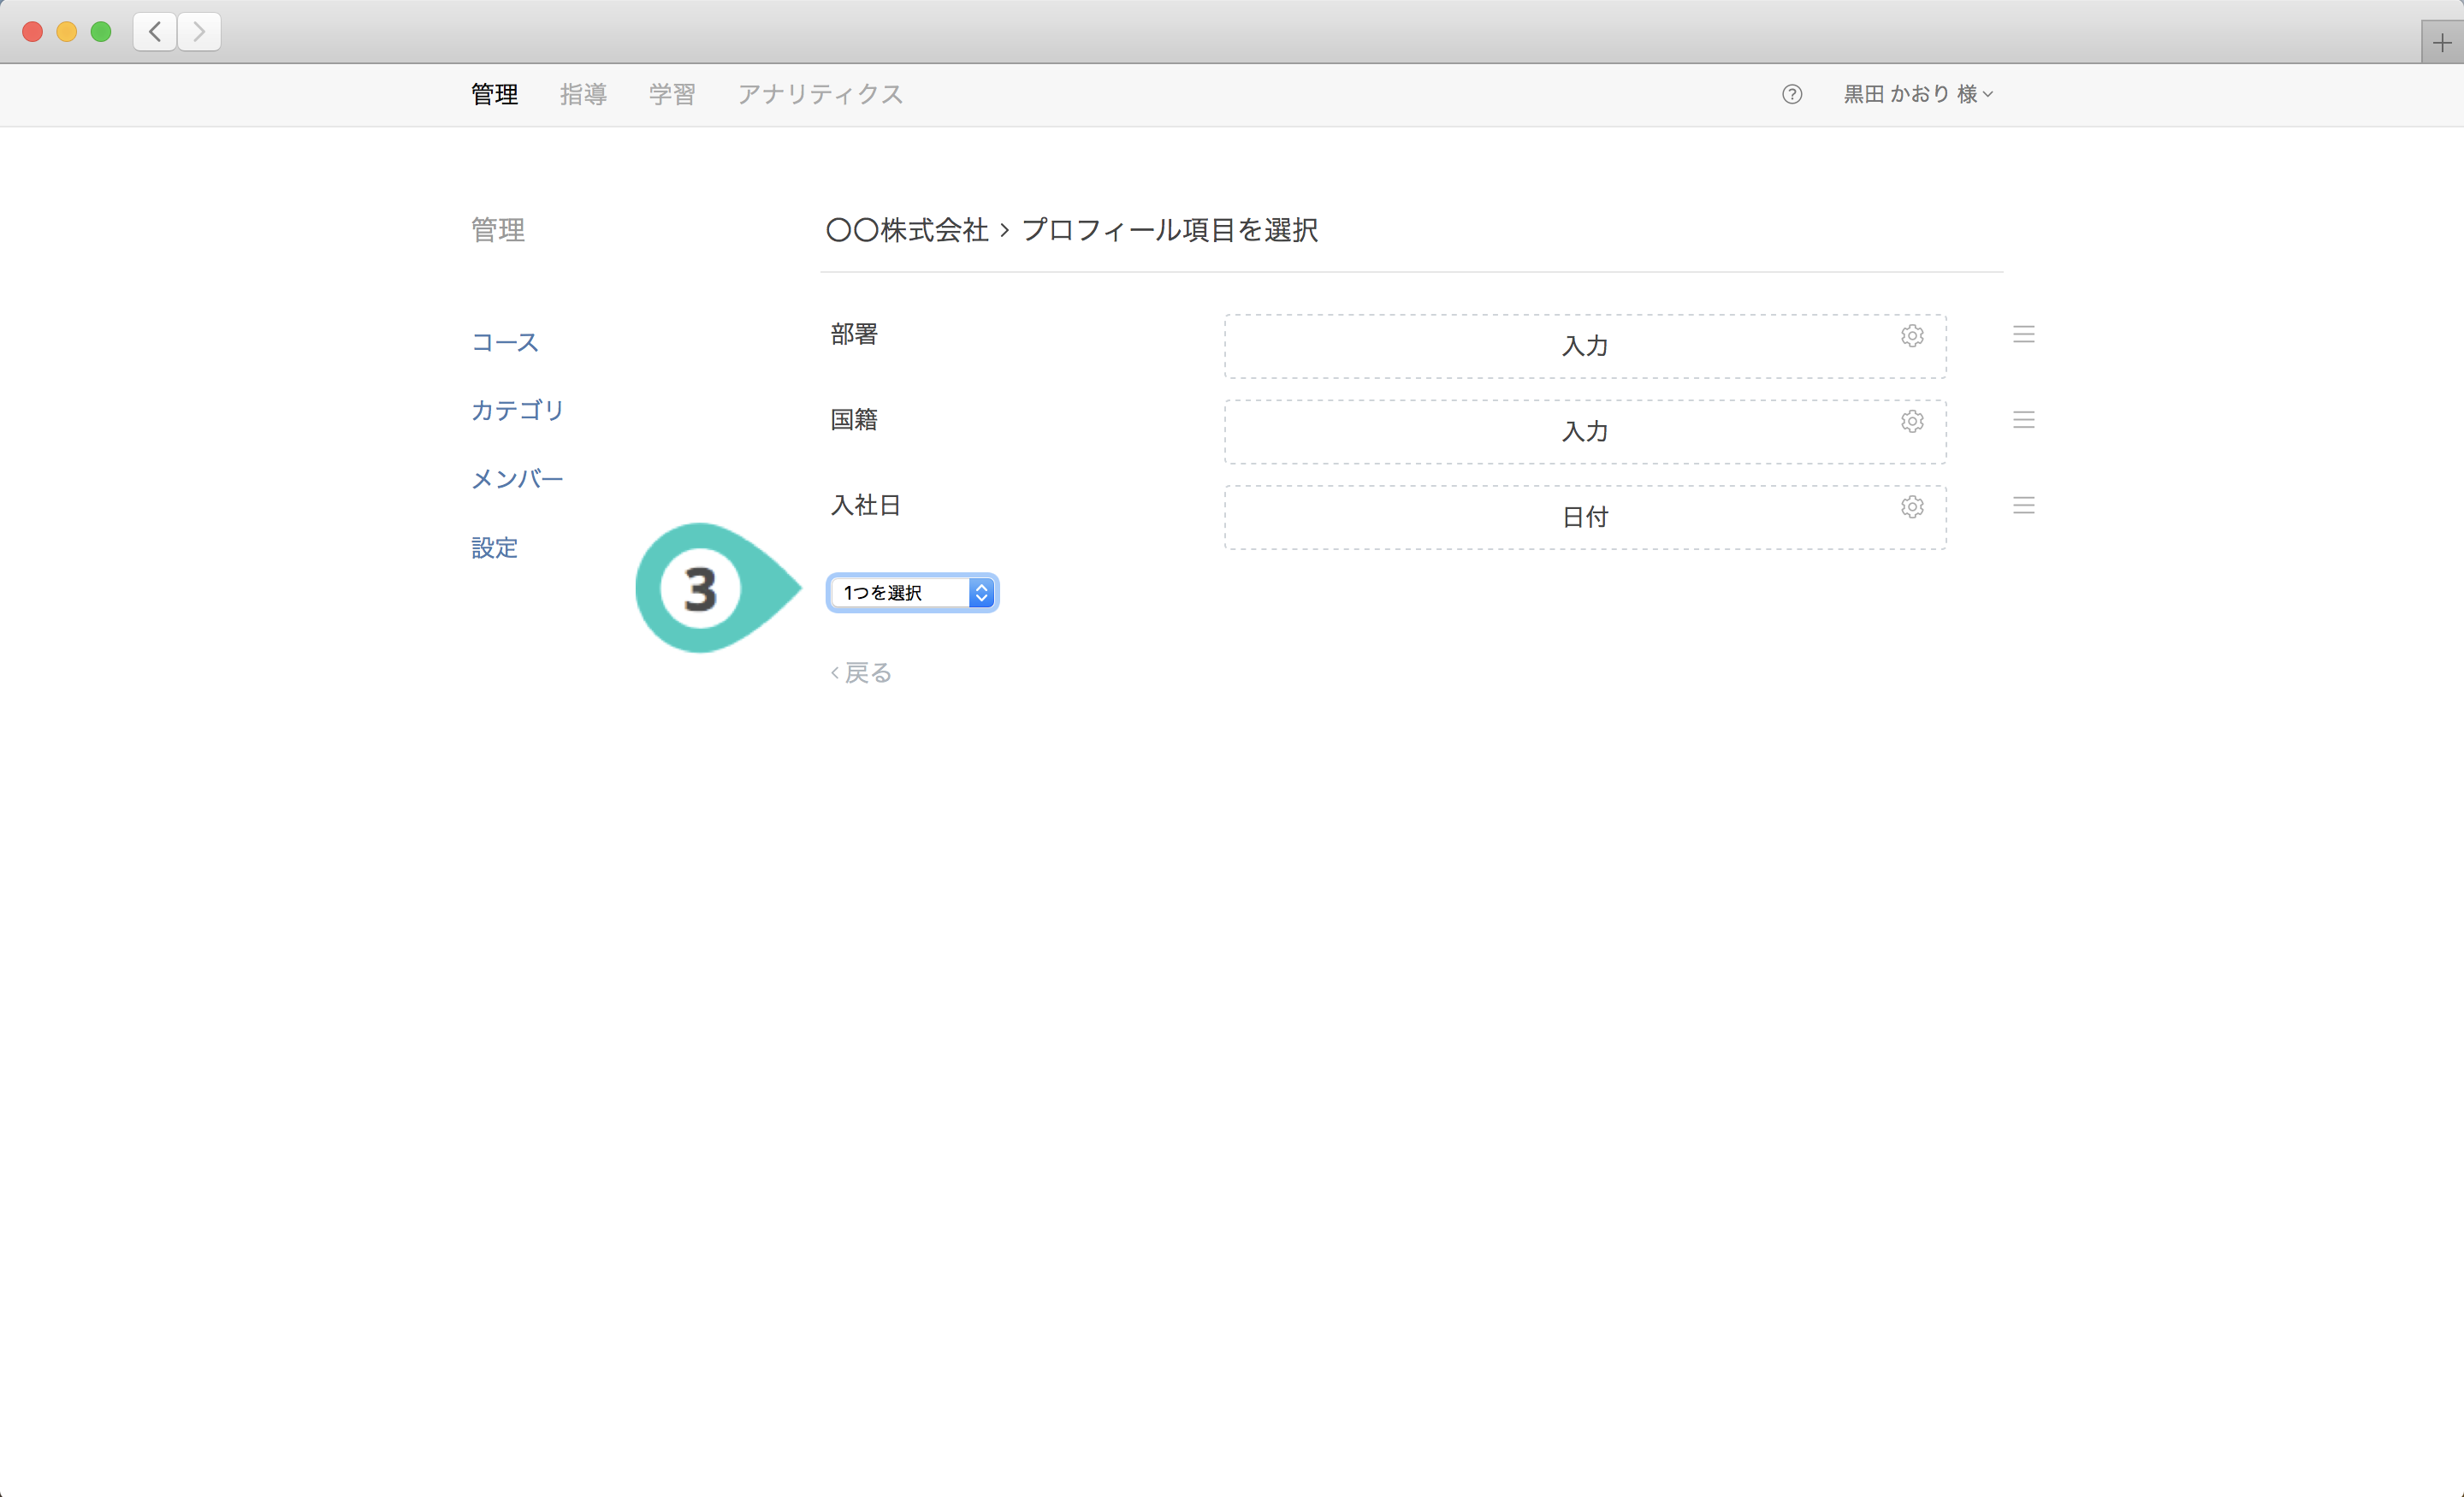Viewport: 2464px width, 1497px height.
Task: Click the reorder handle for 入社日 row
Action: point(2023,506)
